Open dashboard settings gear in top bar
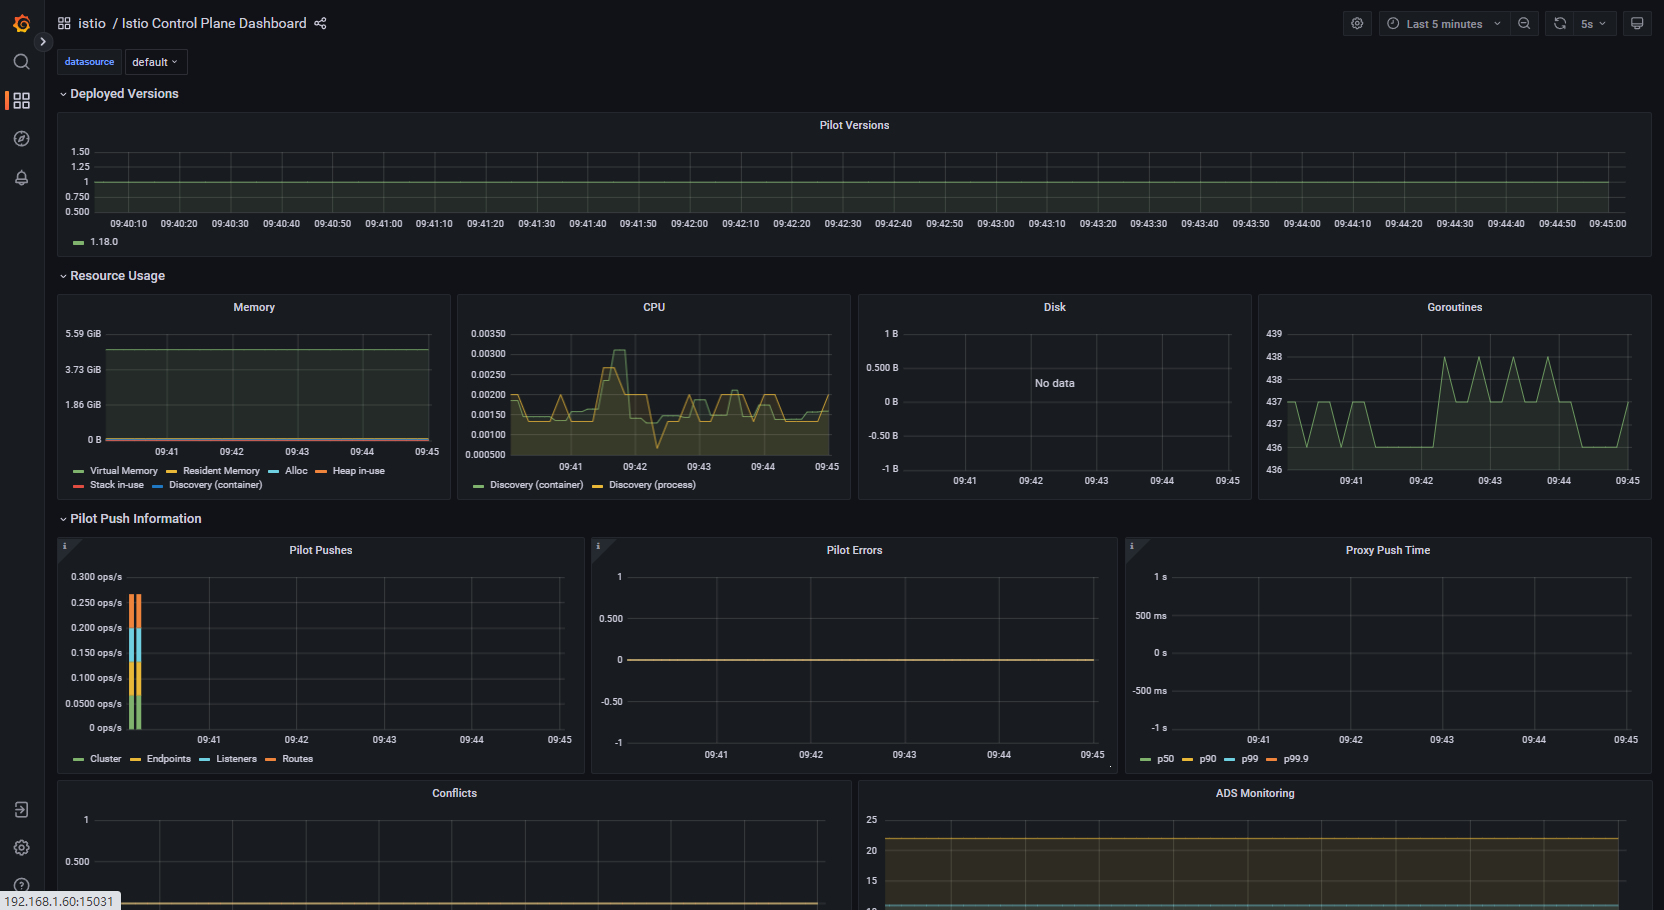This screenshot has width=1664, height=910. (x=1357, y=24)
